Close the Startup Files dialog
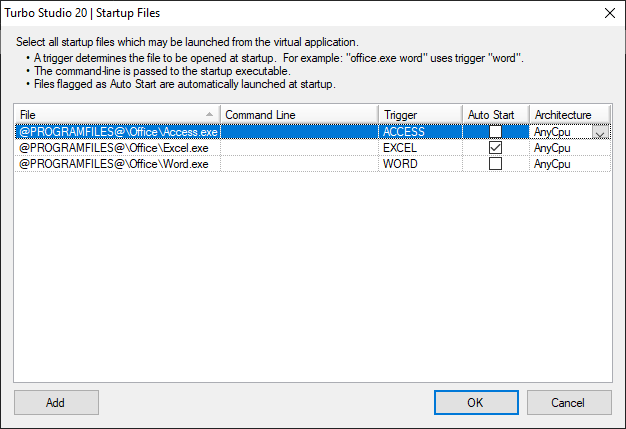The height and width of the screenshot is (429, 626). coord(609,13)
